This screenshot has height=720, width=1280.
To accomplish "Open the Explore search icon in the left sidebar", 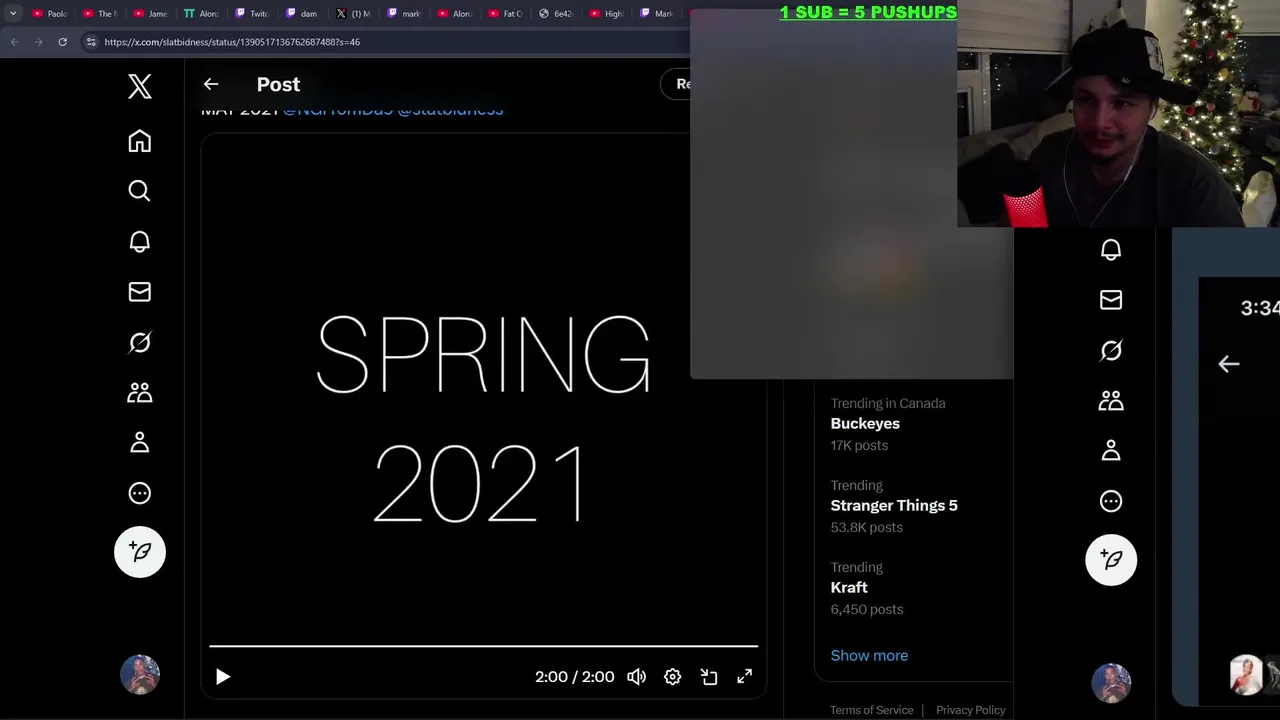I will pyautogui.click(x=140, y=191).
